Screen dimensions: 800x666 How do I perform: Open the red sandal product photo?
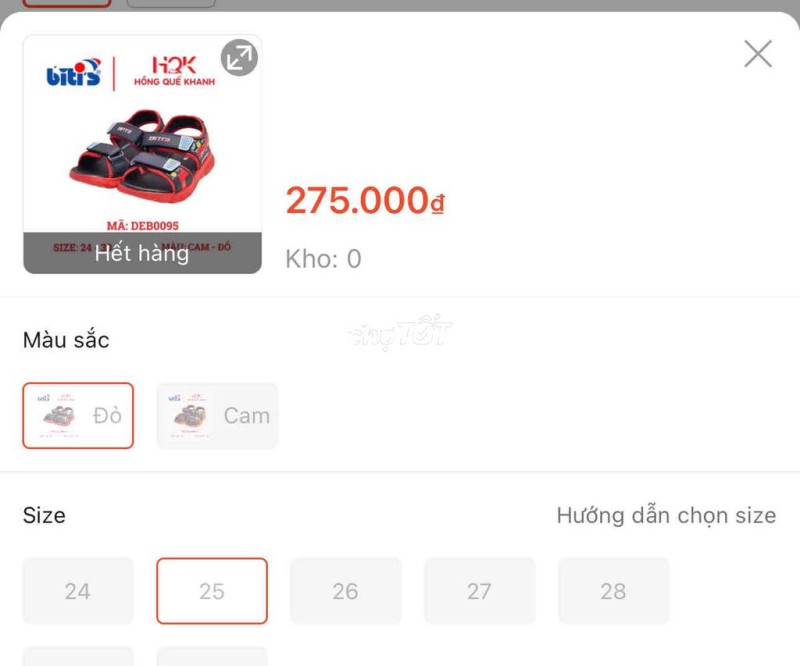tap(143, 155)
